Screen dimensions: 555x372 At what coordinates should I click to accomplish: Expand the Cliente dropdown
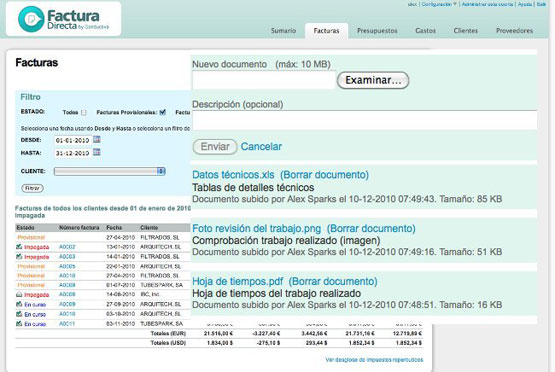(110, 171)
